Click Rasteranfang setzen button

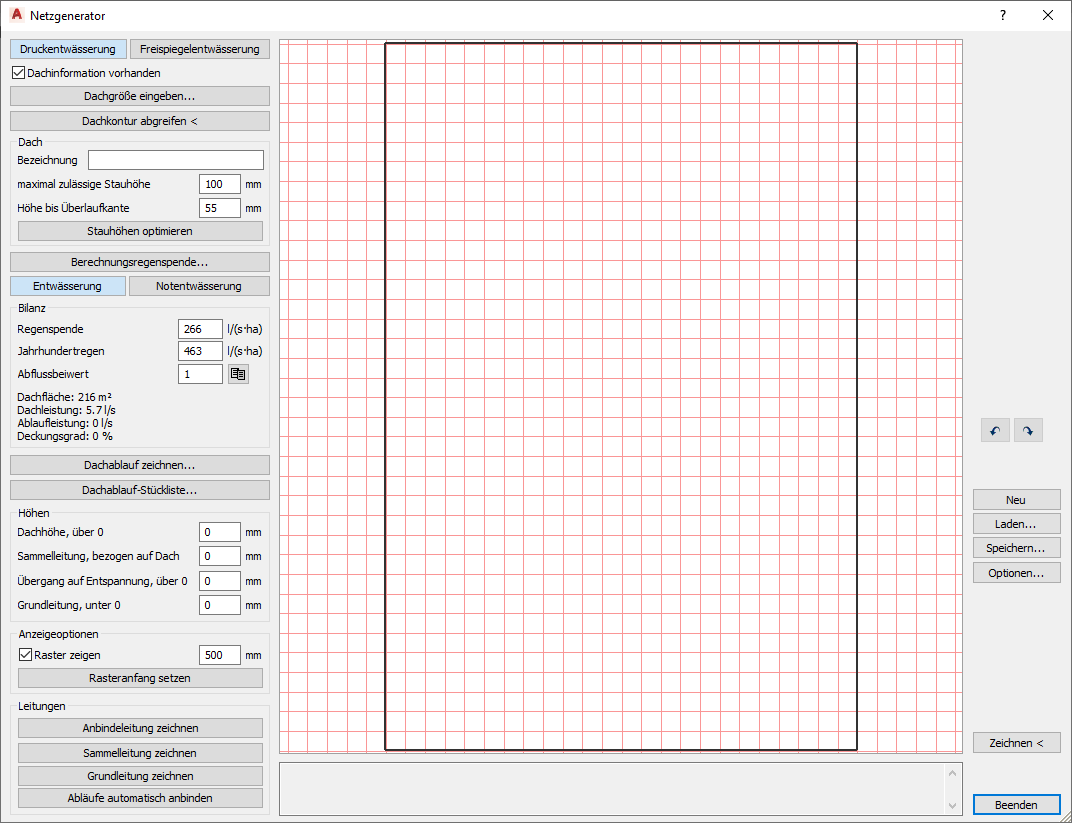coord(140,678)
